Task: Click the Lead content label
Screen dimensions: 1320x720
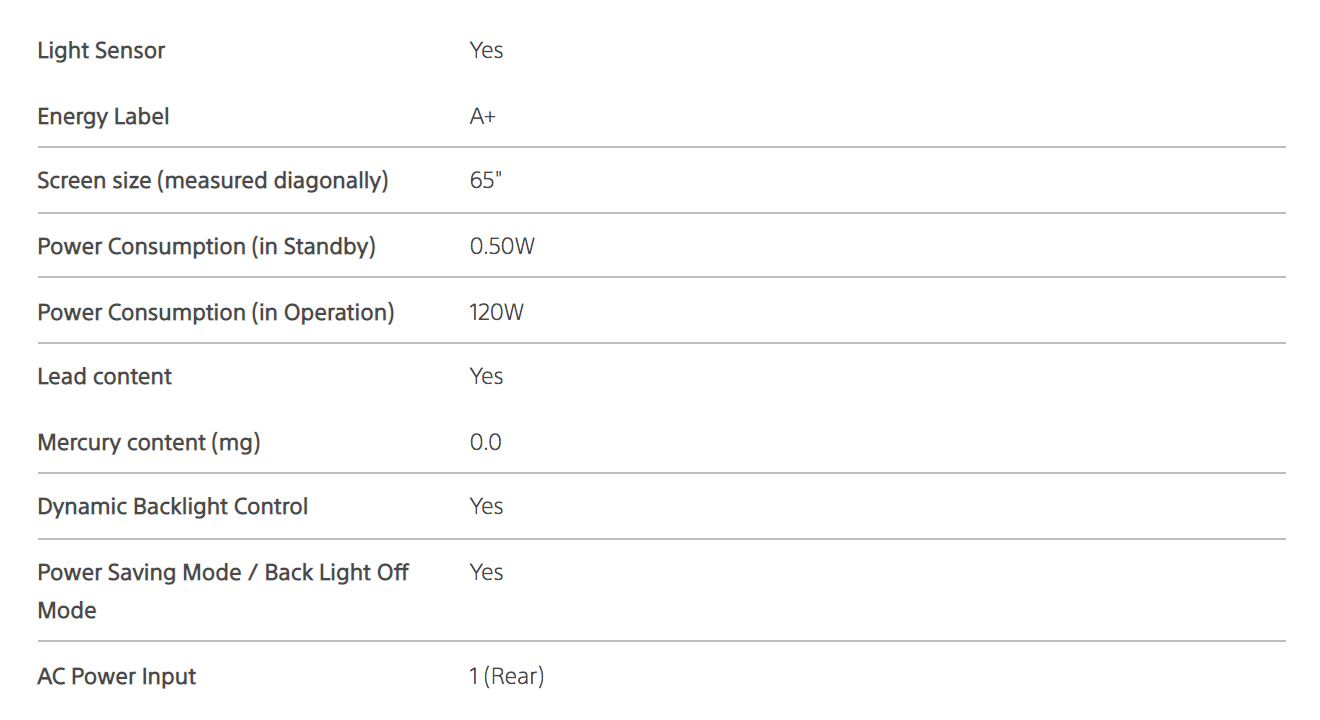Action: click(x=105, y=377)
